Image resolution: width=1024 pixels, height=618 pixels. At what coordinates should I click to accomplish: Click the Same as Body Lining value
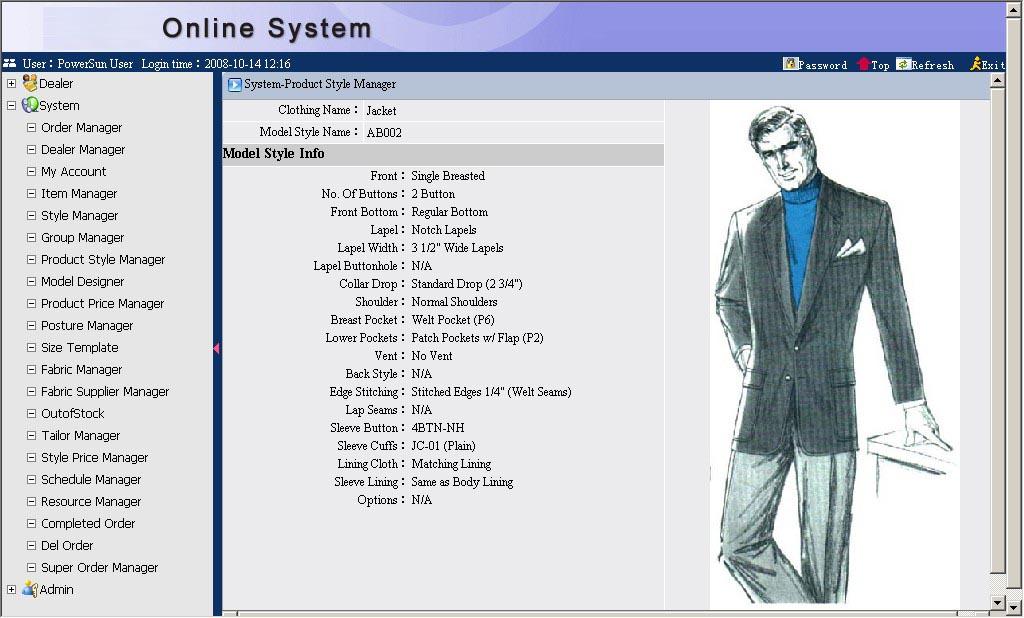[462, 482]
